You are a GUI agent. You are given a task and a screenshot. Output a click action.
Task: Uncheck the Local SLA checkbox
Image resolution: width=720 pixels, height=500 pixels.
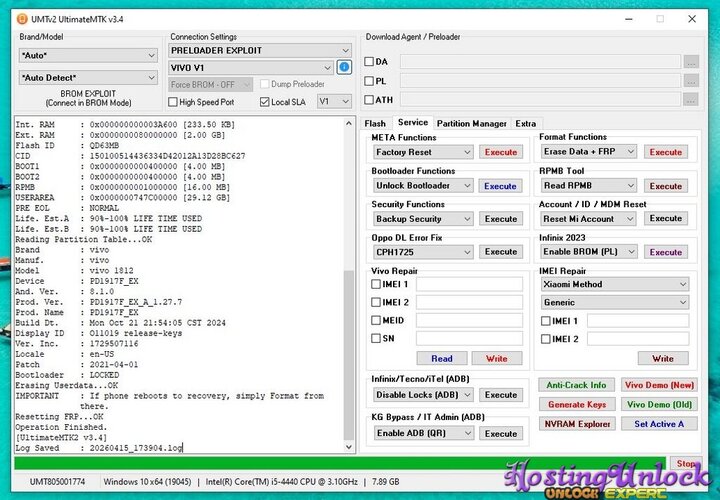click(x=264, y=102)
